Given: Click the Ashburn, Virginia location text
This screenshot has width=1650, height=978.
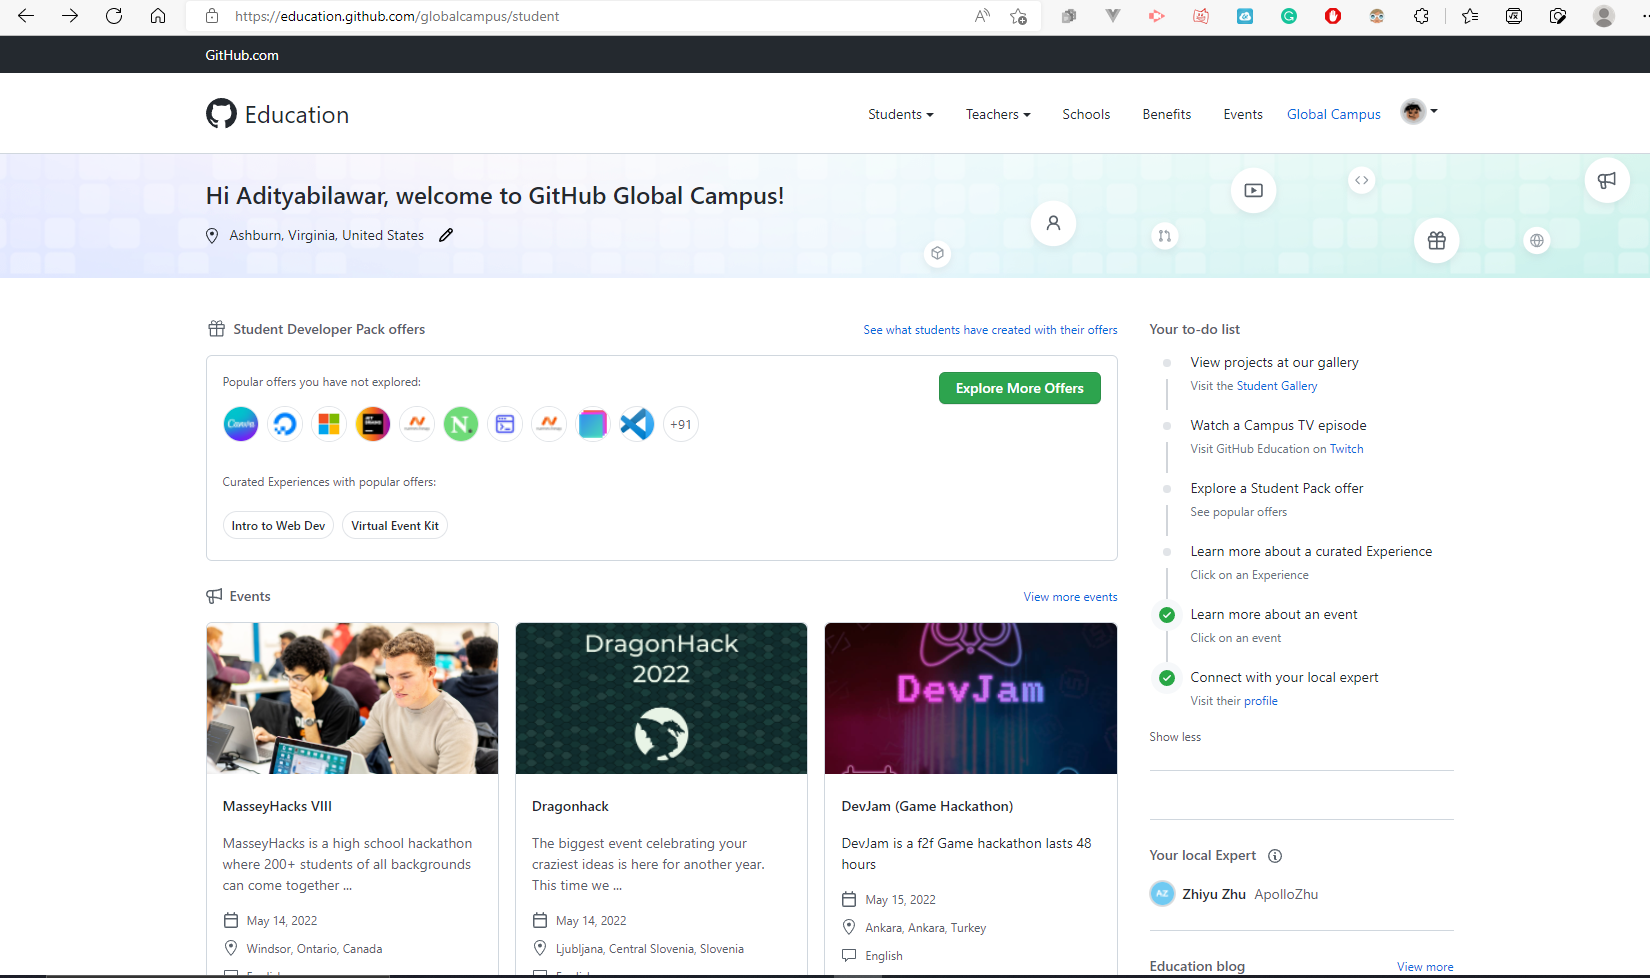Looking at the screenshot, I should click(x=326, y=235).
